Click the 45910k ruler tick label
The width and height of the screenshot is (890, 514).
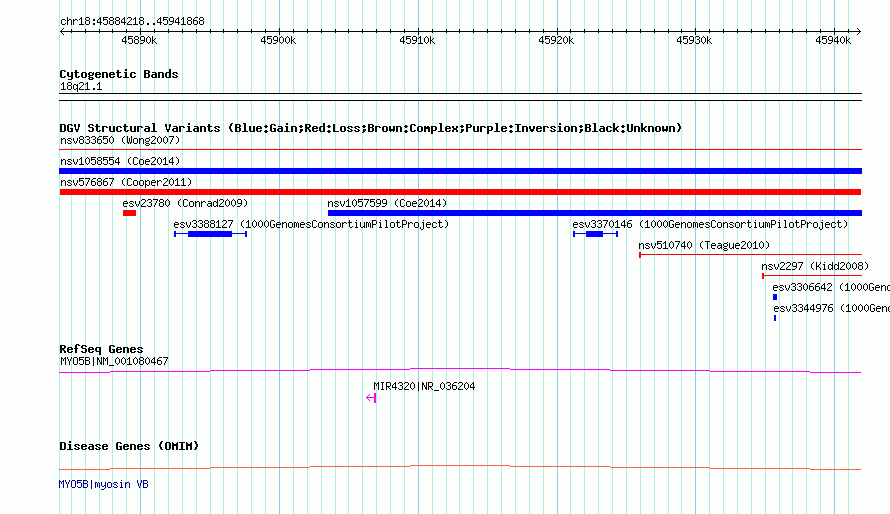417,40
